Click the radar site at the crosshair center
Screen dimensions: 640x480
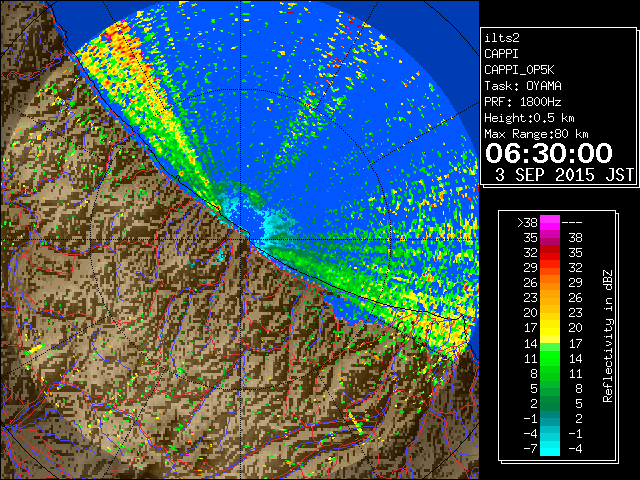point(241,239)
